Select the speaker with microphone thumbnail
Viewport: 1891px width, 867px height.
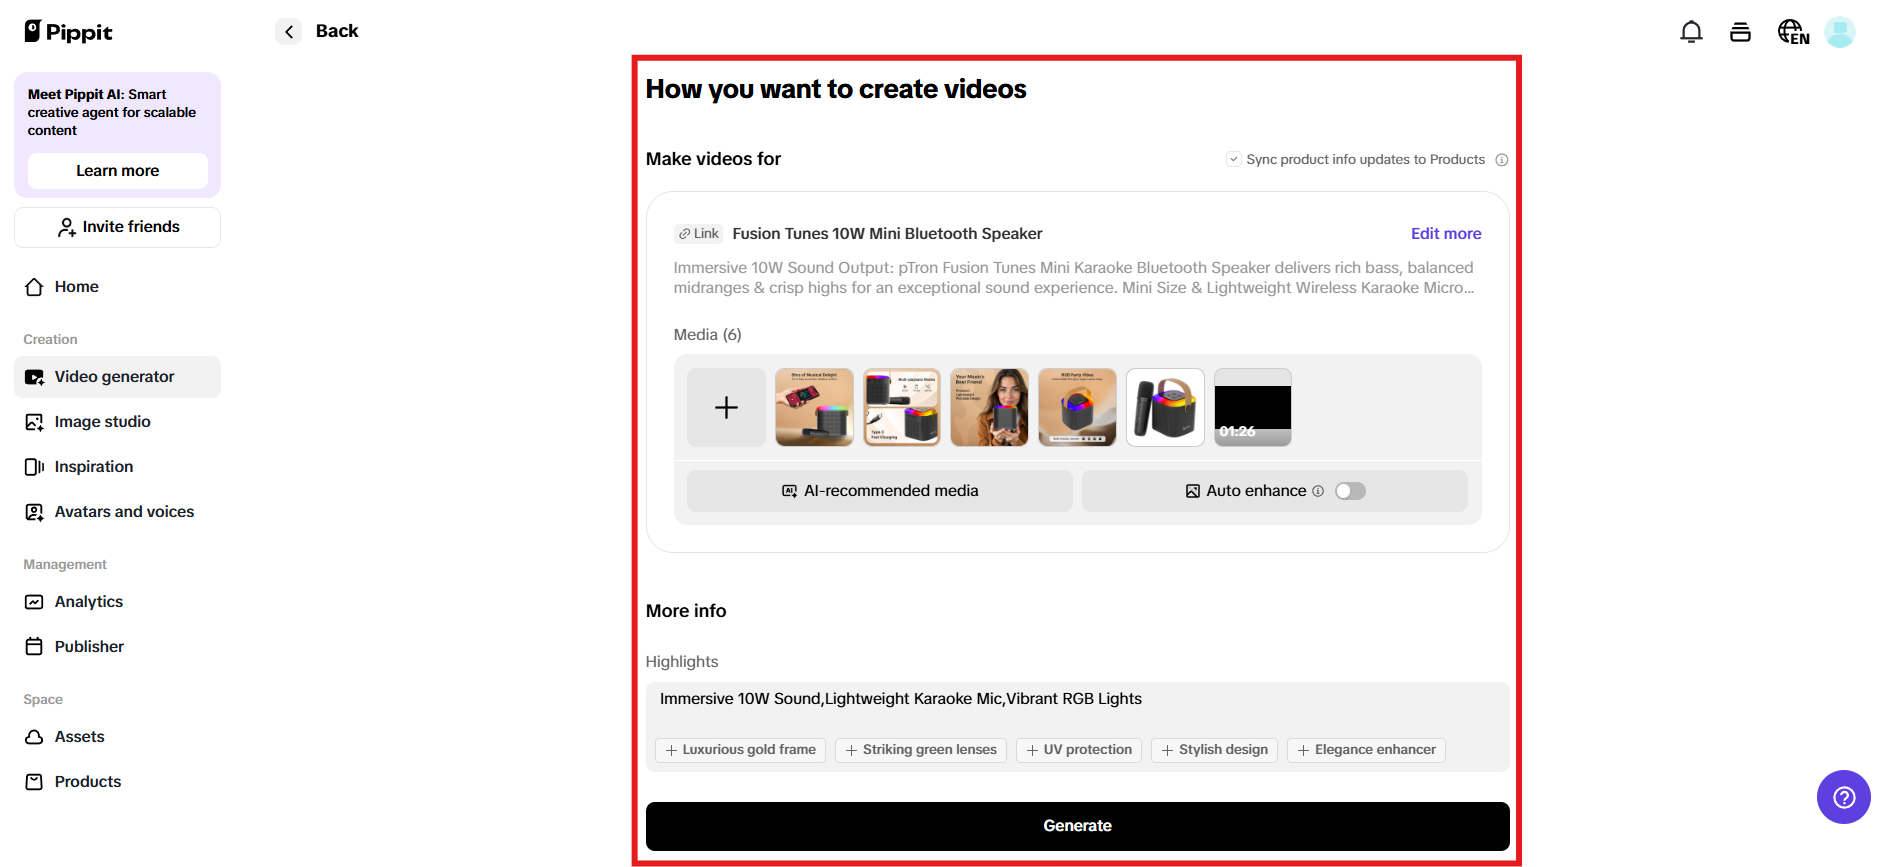click(x=1165, y=407)
